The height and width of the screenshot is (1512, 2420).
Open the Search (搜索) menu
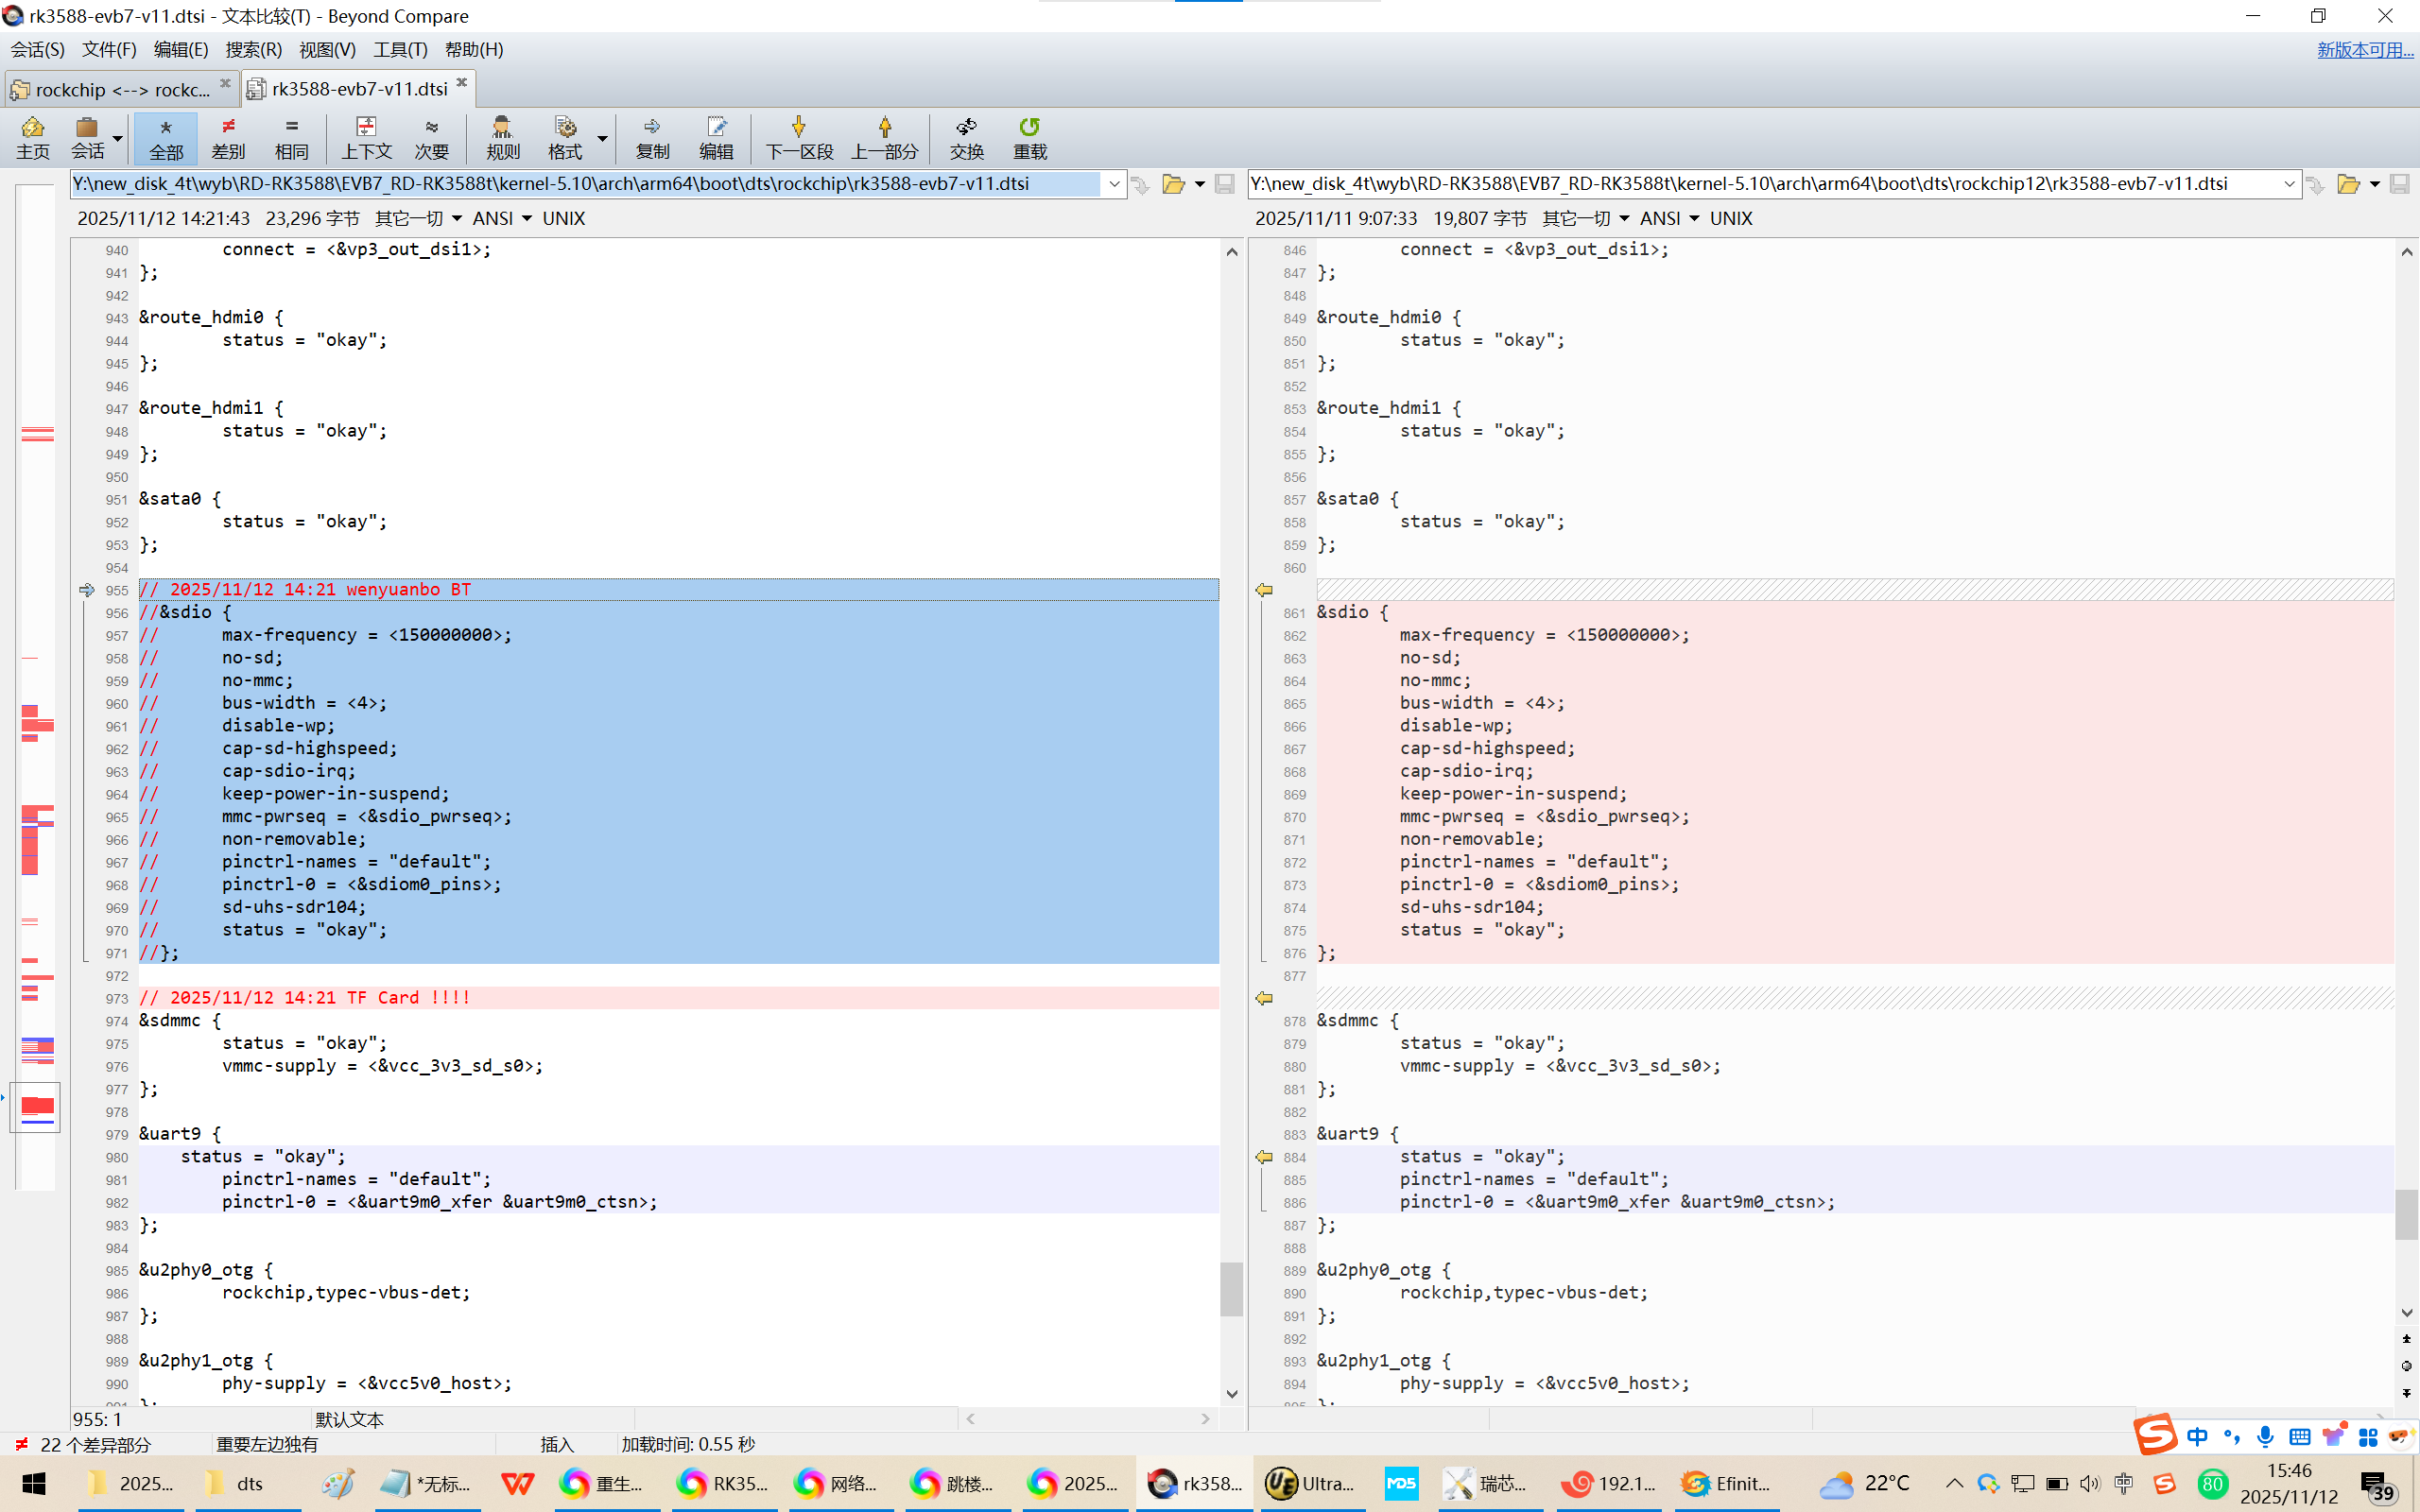coord(253,49)
